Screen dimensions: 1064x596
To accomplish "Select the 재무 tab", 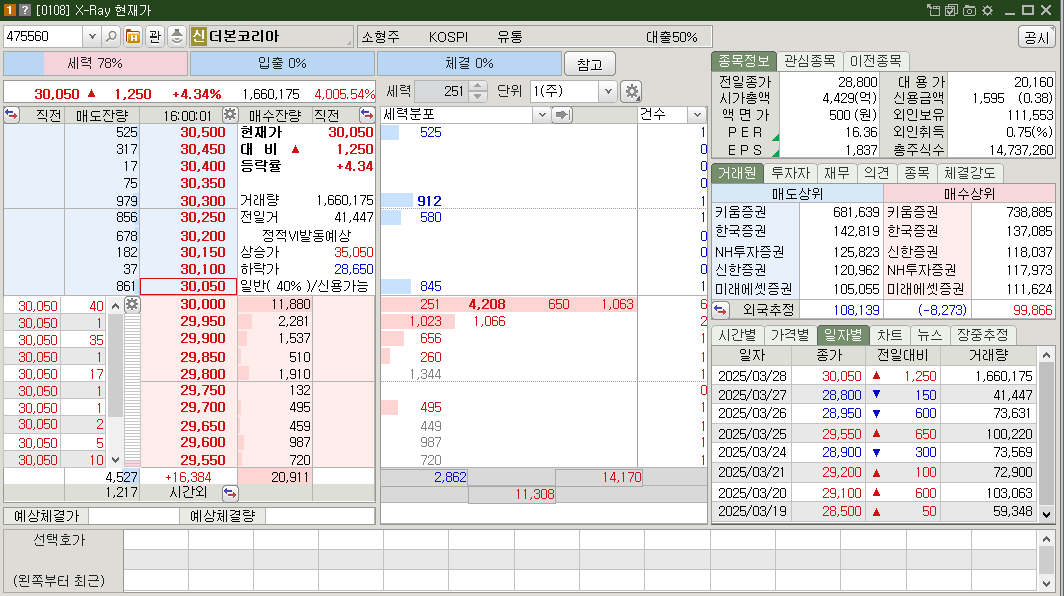I will click(x=837, y=173).
